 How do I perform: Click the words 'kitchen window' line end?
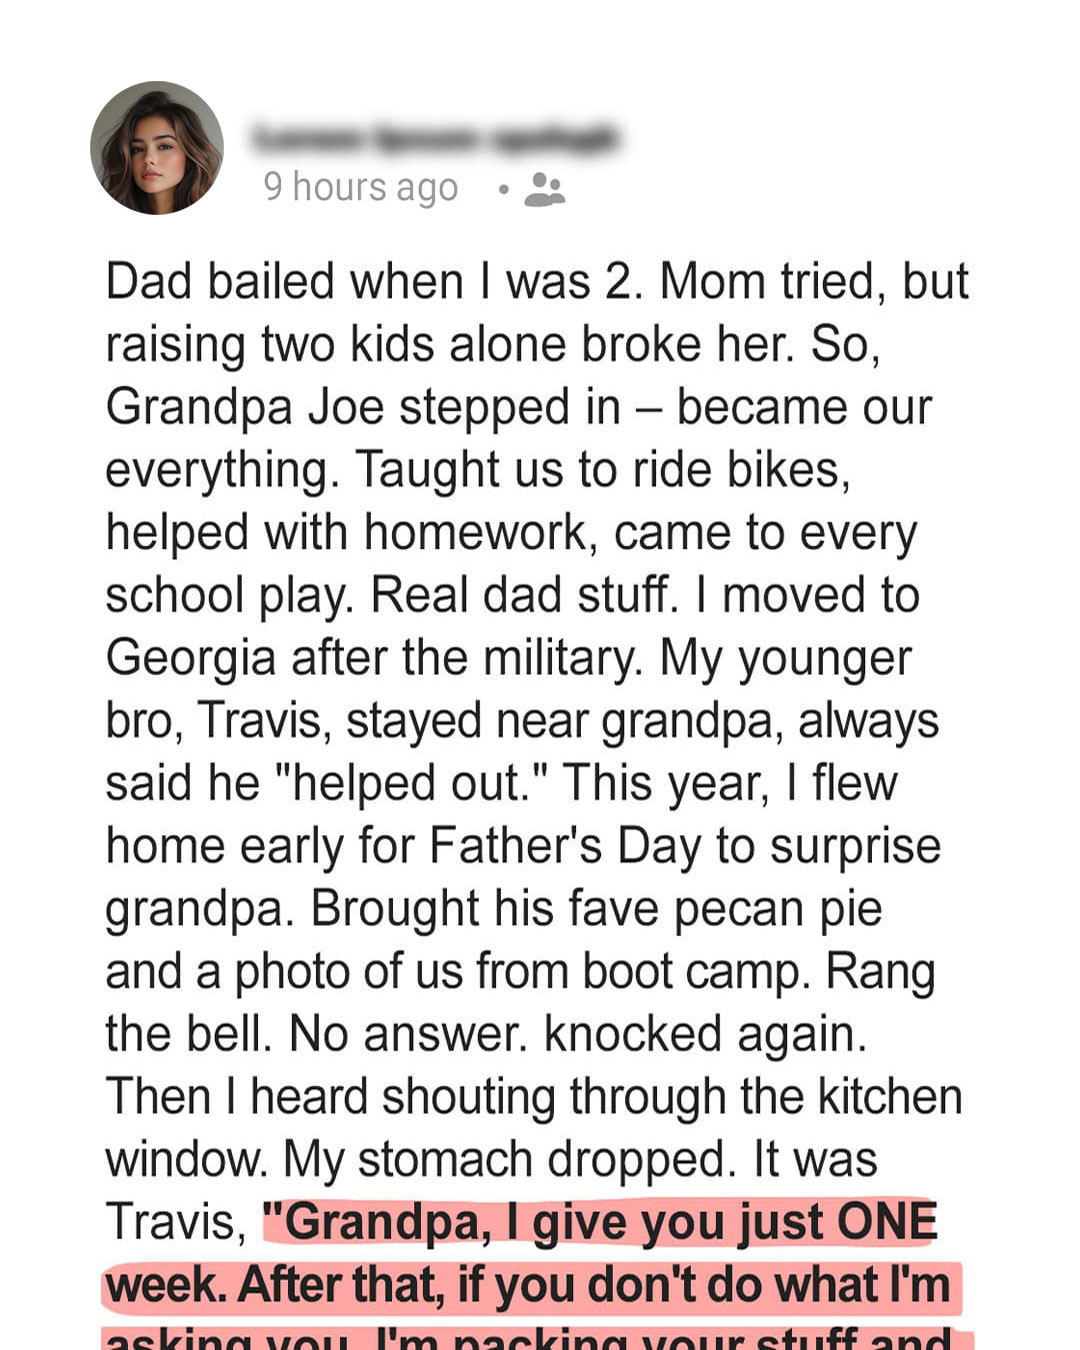click(889, 1097)
